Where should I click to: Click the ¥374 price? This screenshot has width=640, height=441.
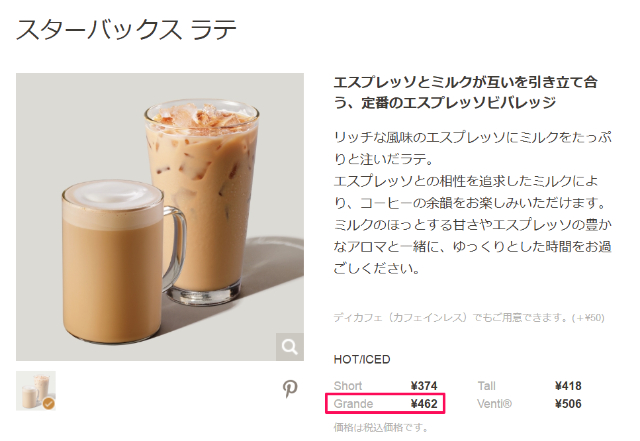(x=424, y=386)
